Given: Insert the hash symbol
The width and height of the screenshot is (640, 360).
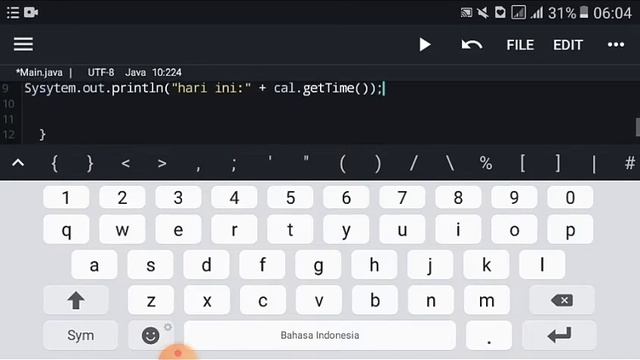Looking at the screenshot, I should click(x=630, y=164).
